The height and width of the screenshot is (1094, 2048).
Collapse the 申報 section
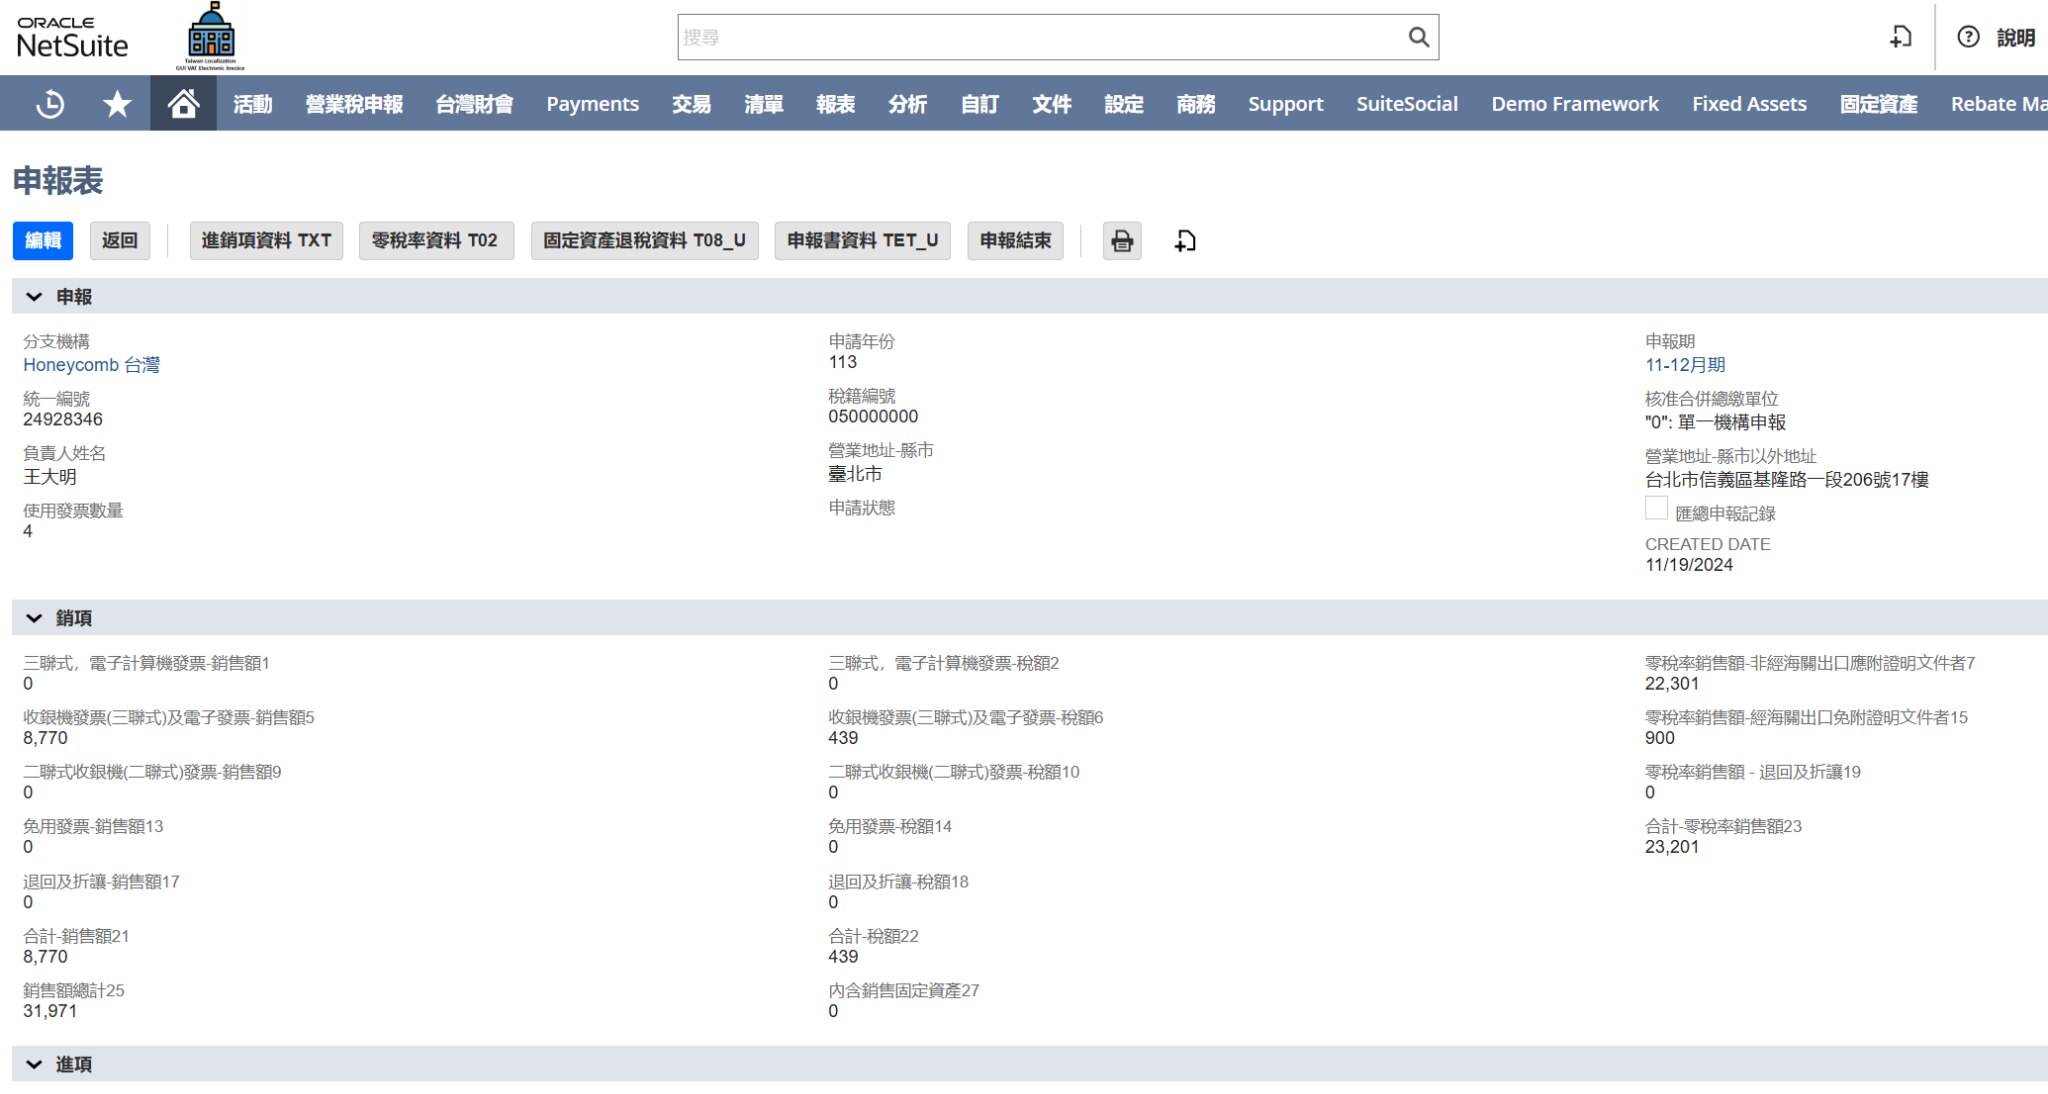click(34, 297)
